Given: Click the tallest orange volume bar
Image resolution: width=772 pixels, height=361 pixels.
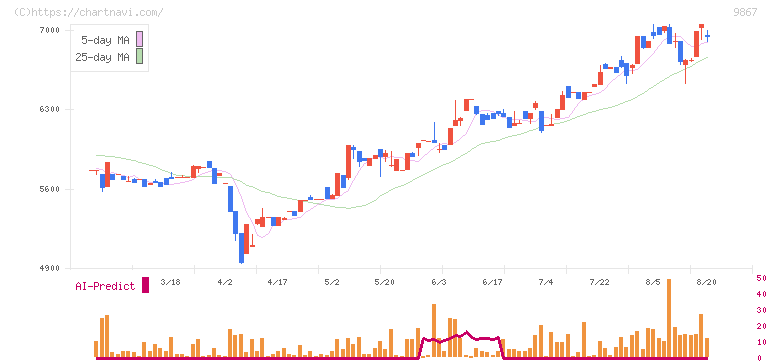Looking at the screenshot, I should coord(669,318).
